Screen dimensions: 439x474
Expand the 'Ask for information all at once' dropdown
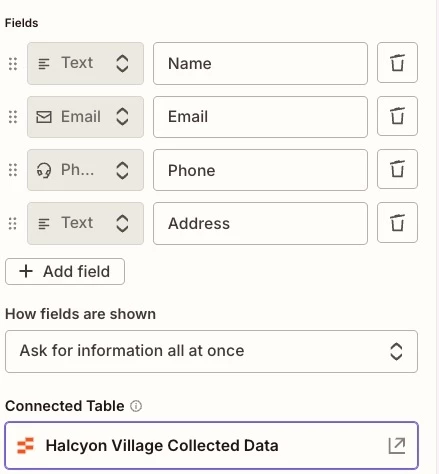(211, 351)
